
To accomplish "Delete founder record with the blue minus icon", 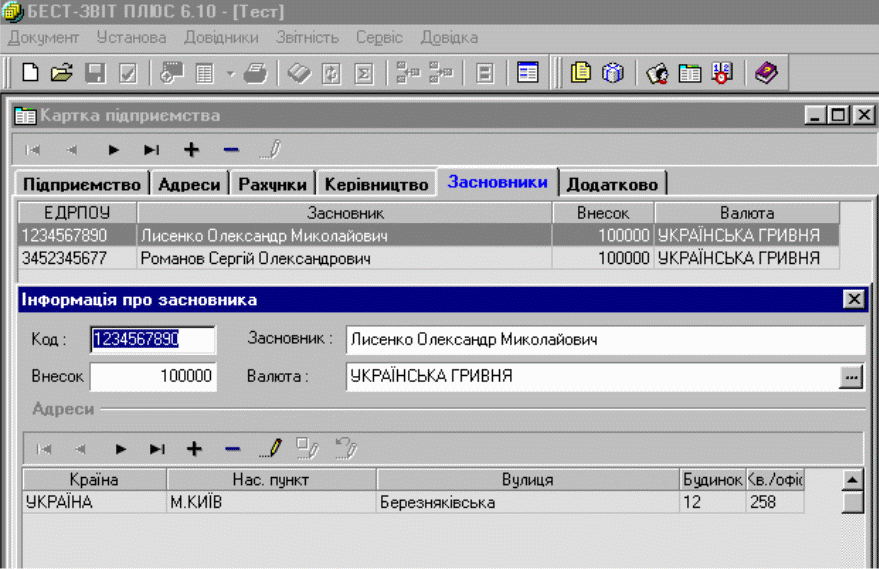I will click(x=231, y=150).
